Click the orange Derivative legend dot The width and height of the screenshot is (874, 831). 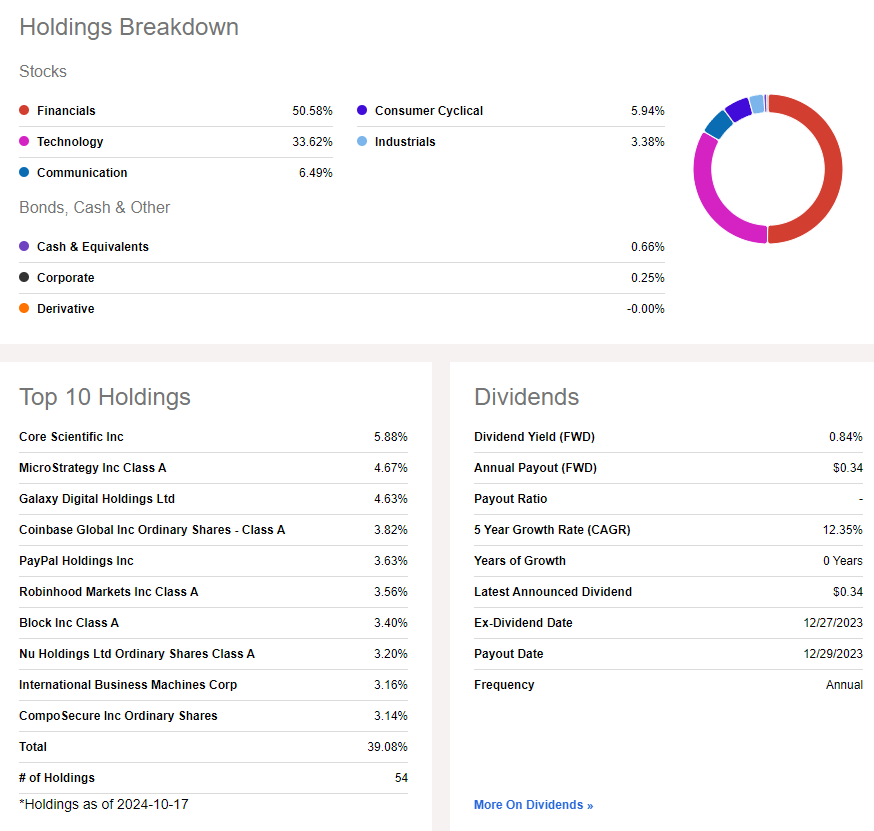(24, 309)
